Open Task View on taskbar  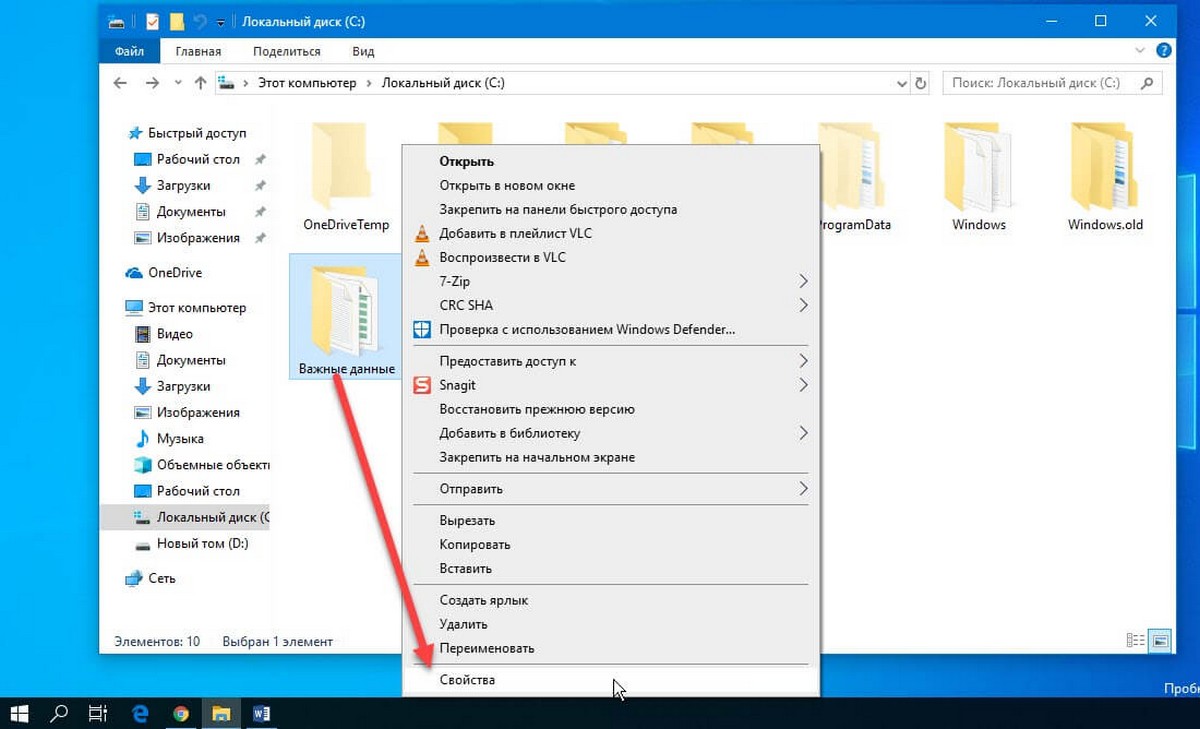click(98, 714)
